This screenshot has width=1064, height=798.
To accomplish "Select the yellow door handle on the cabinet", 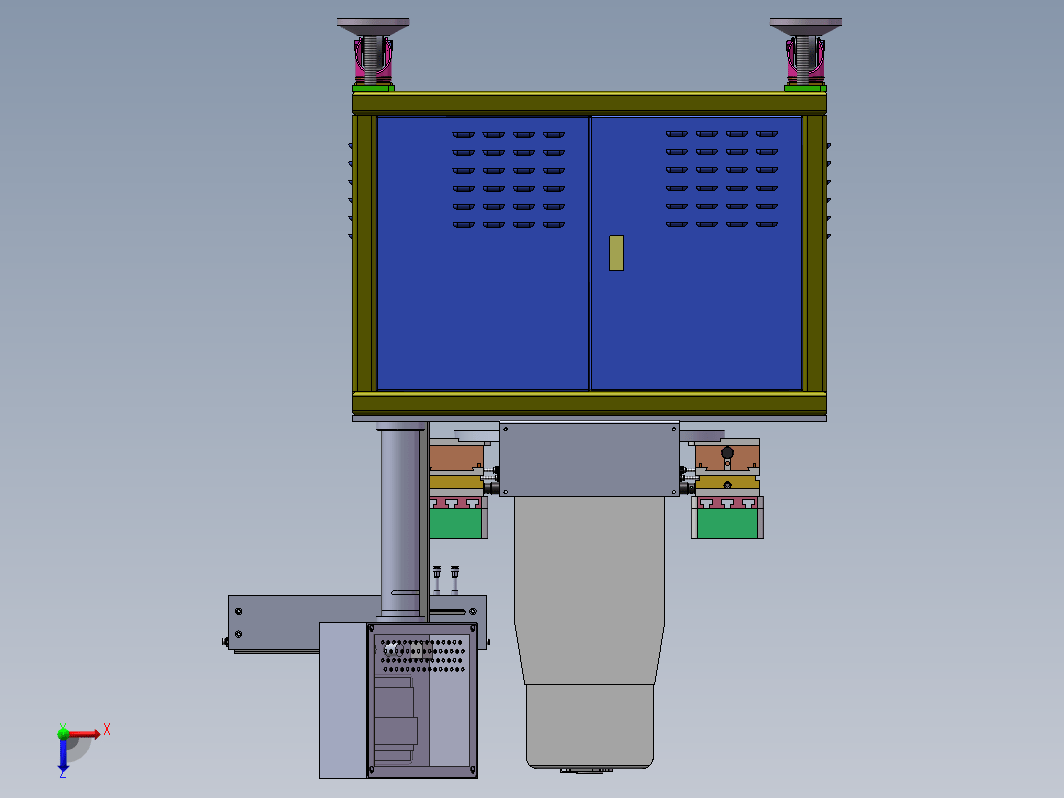I will tap(616, 253).
